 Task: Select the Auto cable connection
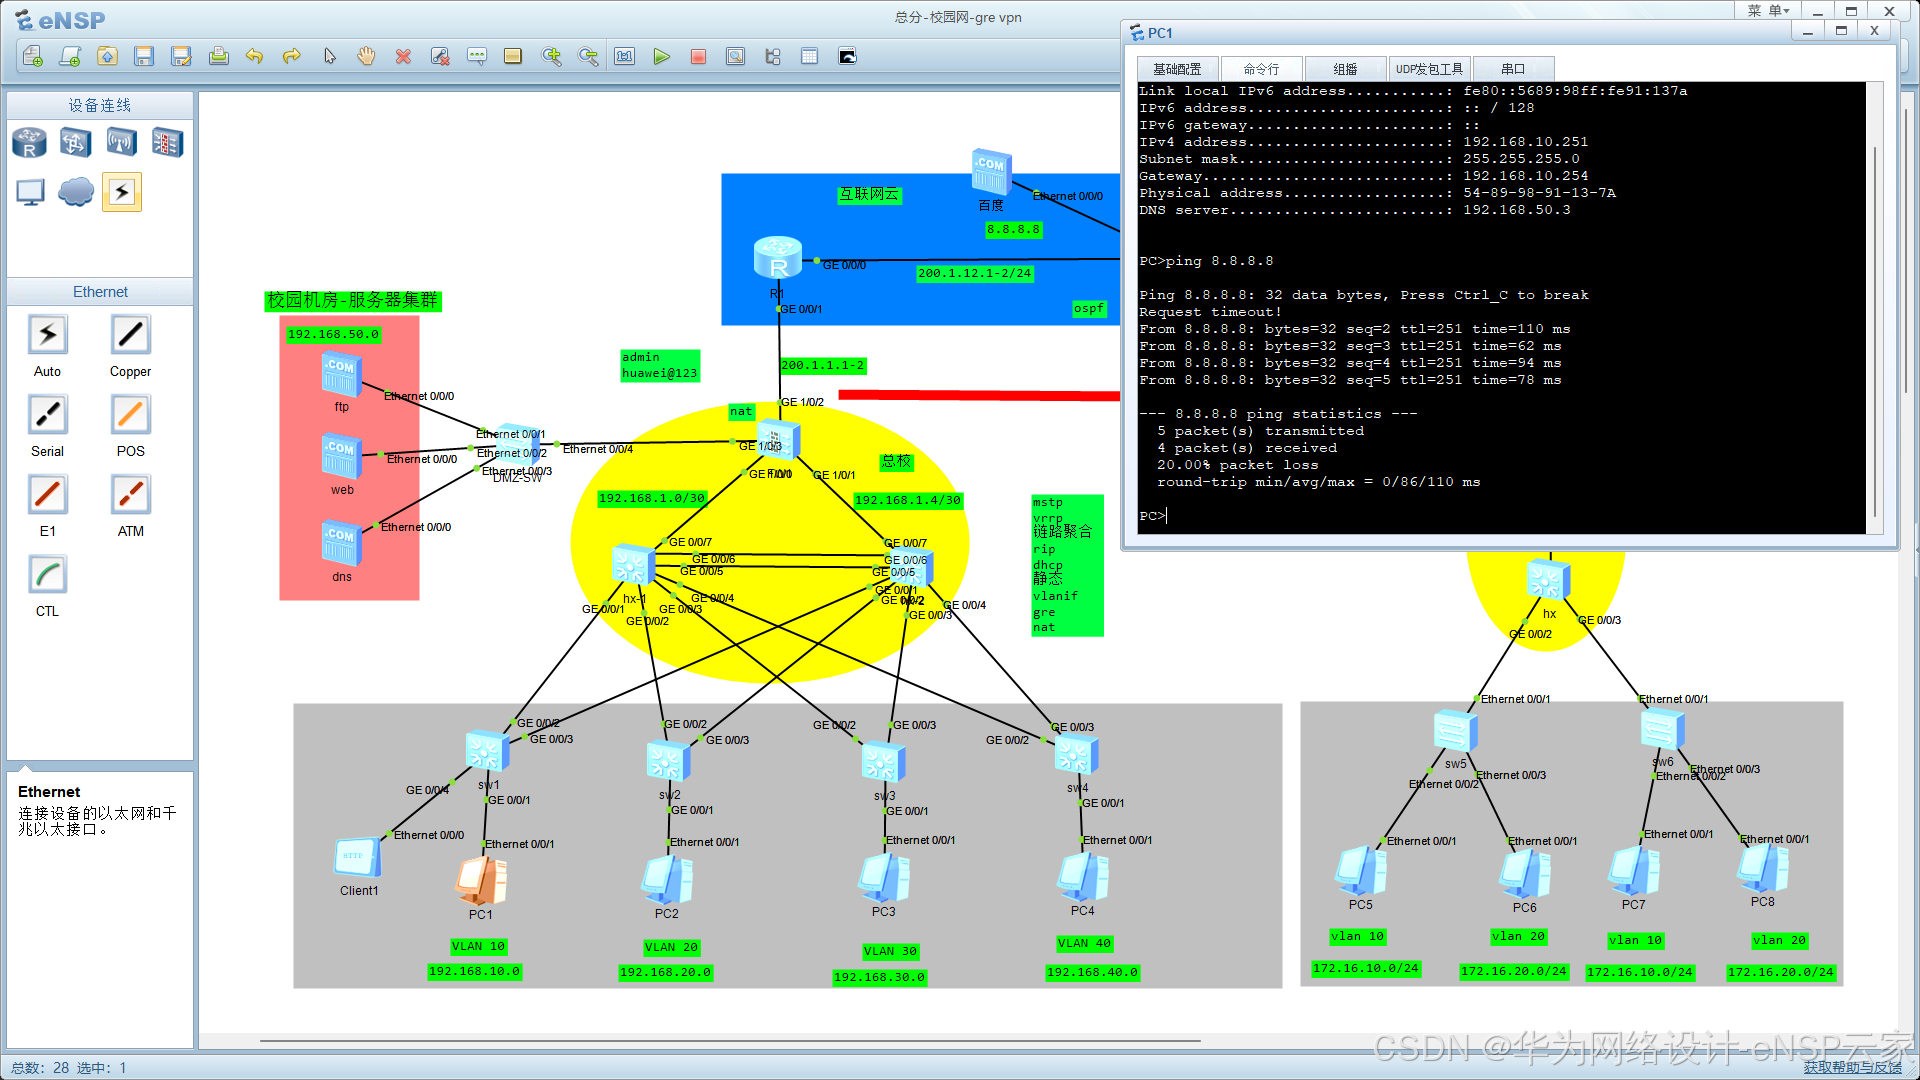(x=47, y=335)
